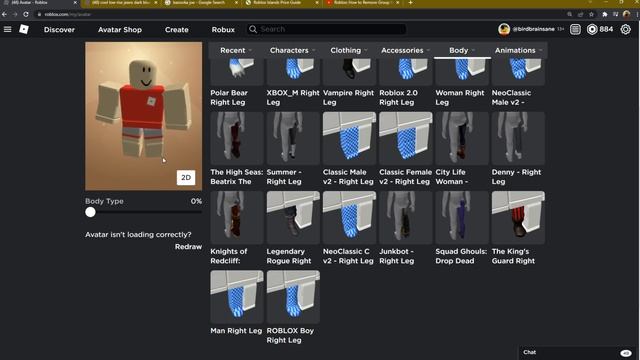Expand the Characters dropdown tab

[x=293, y=50]
